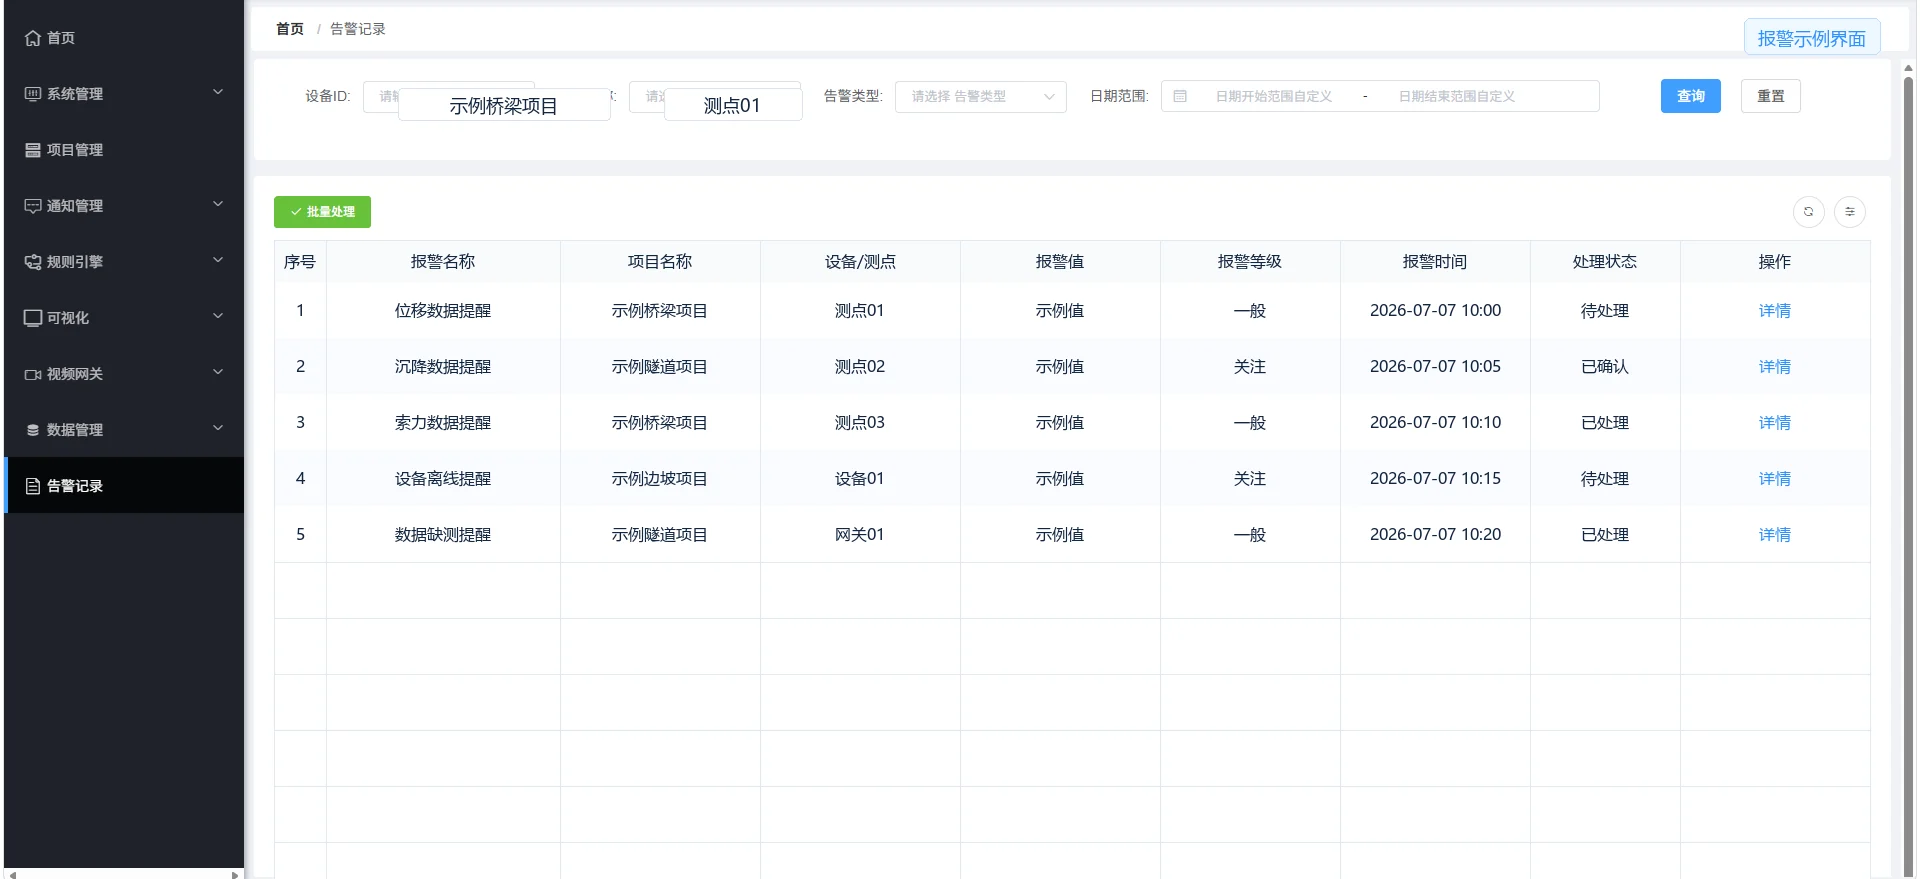This screenshot has height=879, width=1920.
Task: Open 详情 for 沉降数据提醒 row
Action: (1774, 367)
